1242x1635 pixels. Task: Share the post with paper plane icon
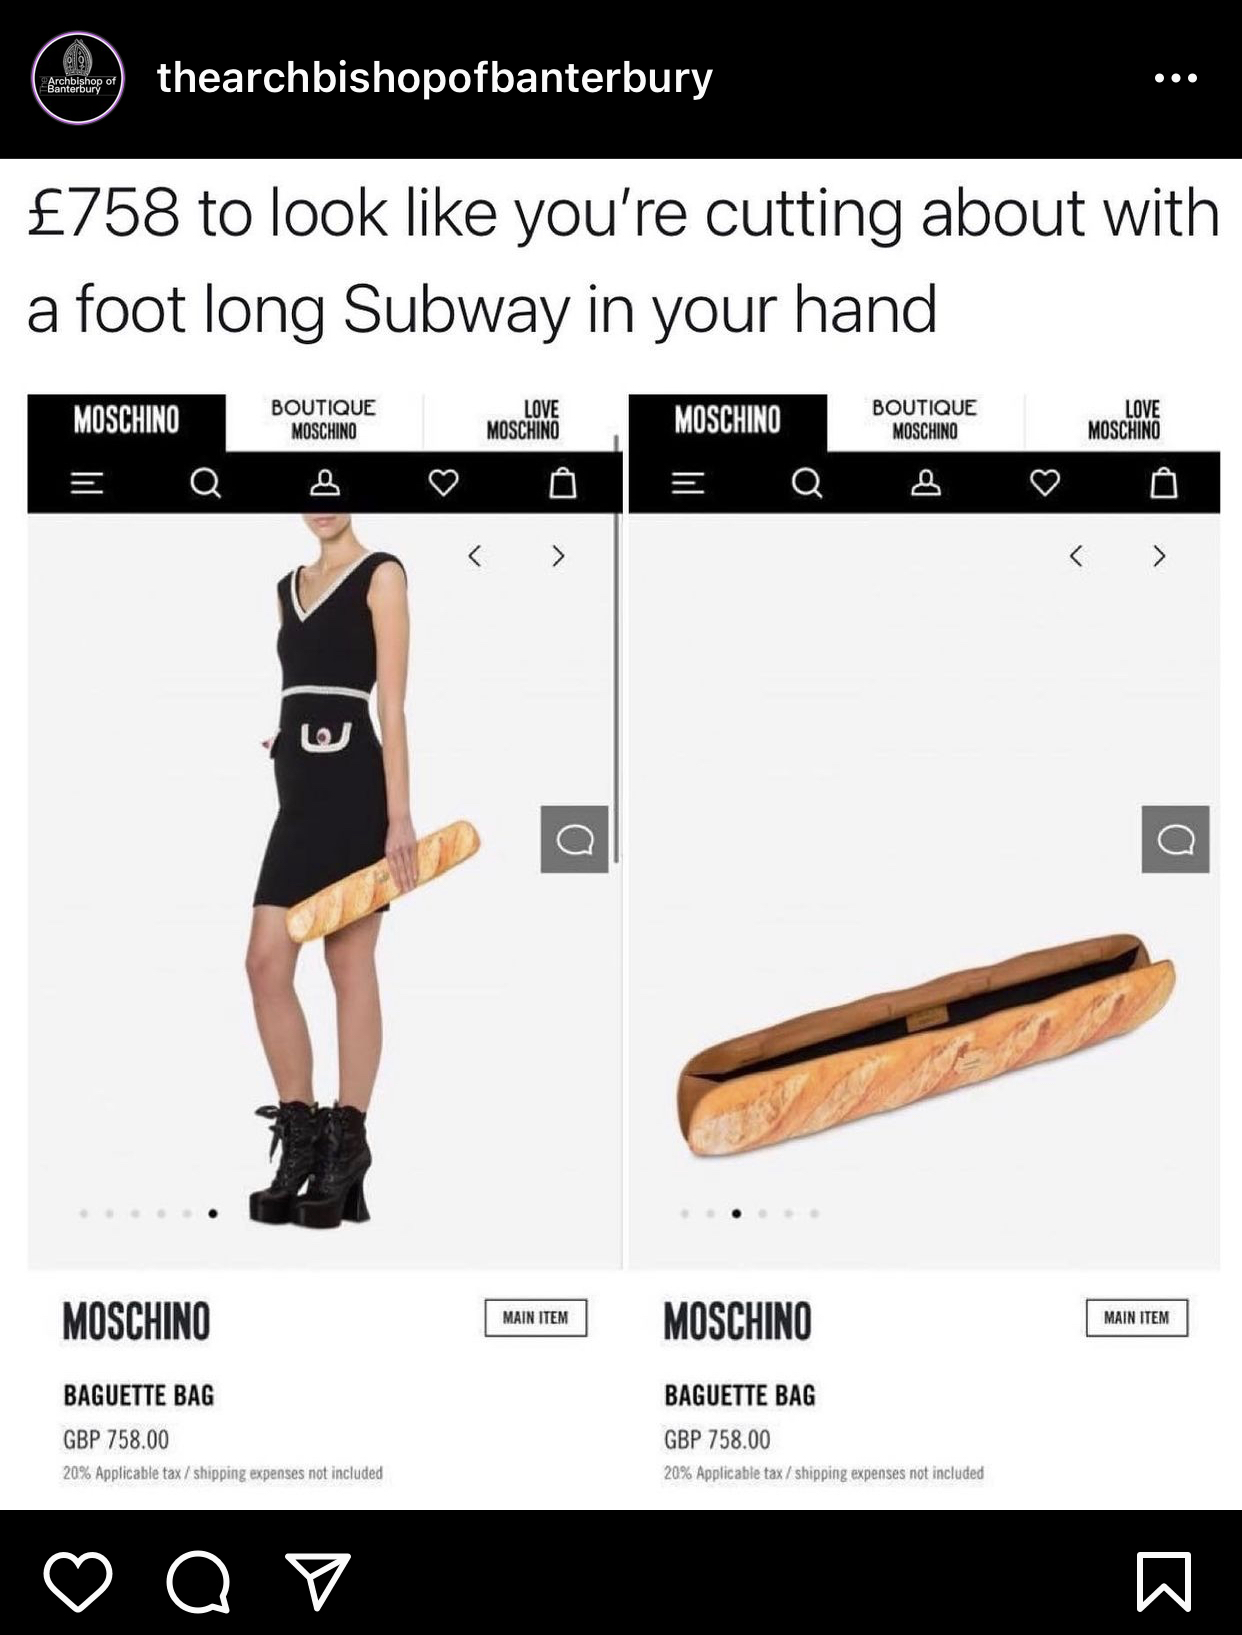coord(318,1580)
